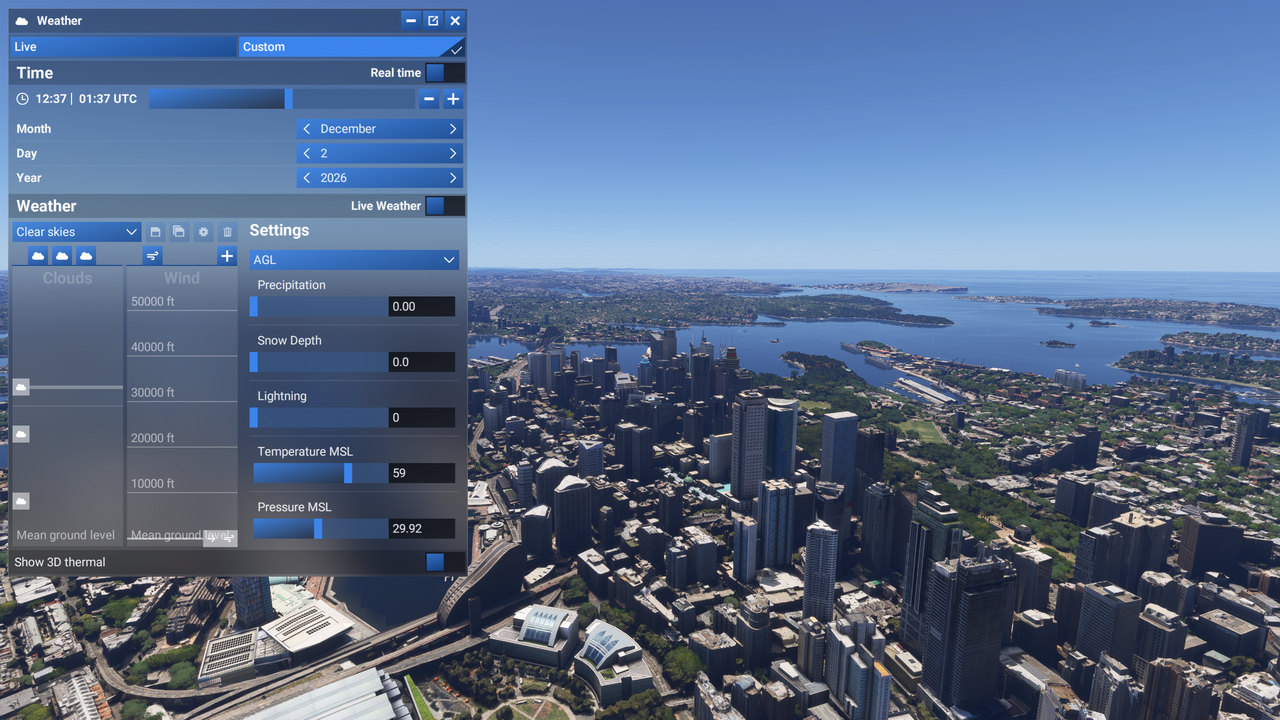Viewport: 1280px width, 720px height.
Task: Open the Clear skies preset dropdown
Action: tap(77, 232)
